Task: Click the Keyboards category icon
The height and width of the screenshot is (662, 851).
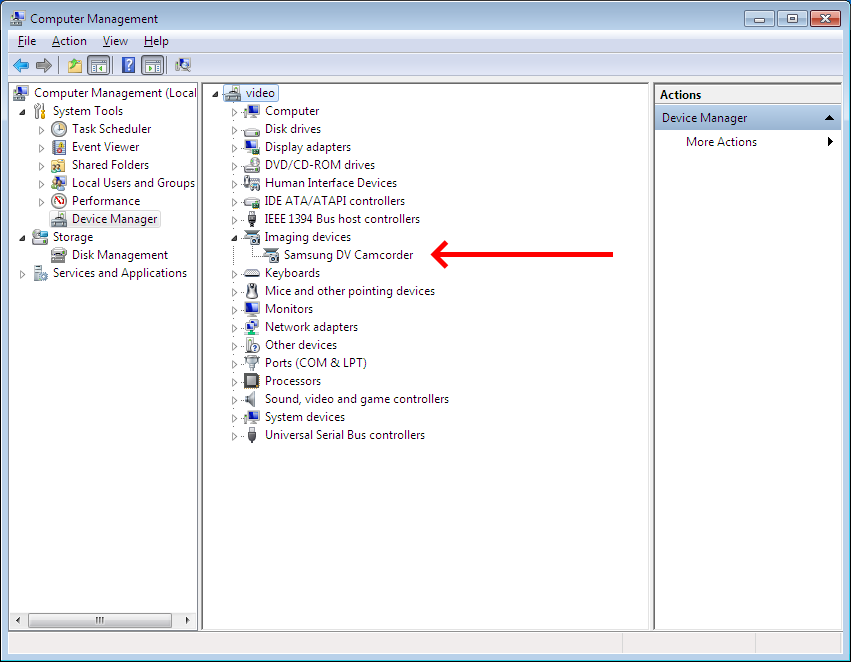Action: click(x=252, y=273)
